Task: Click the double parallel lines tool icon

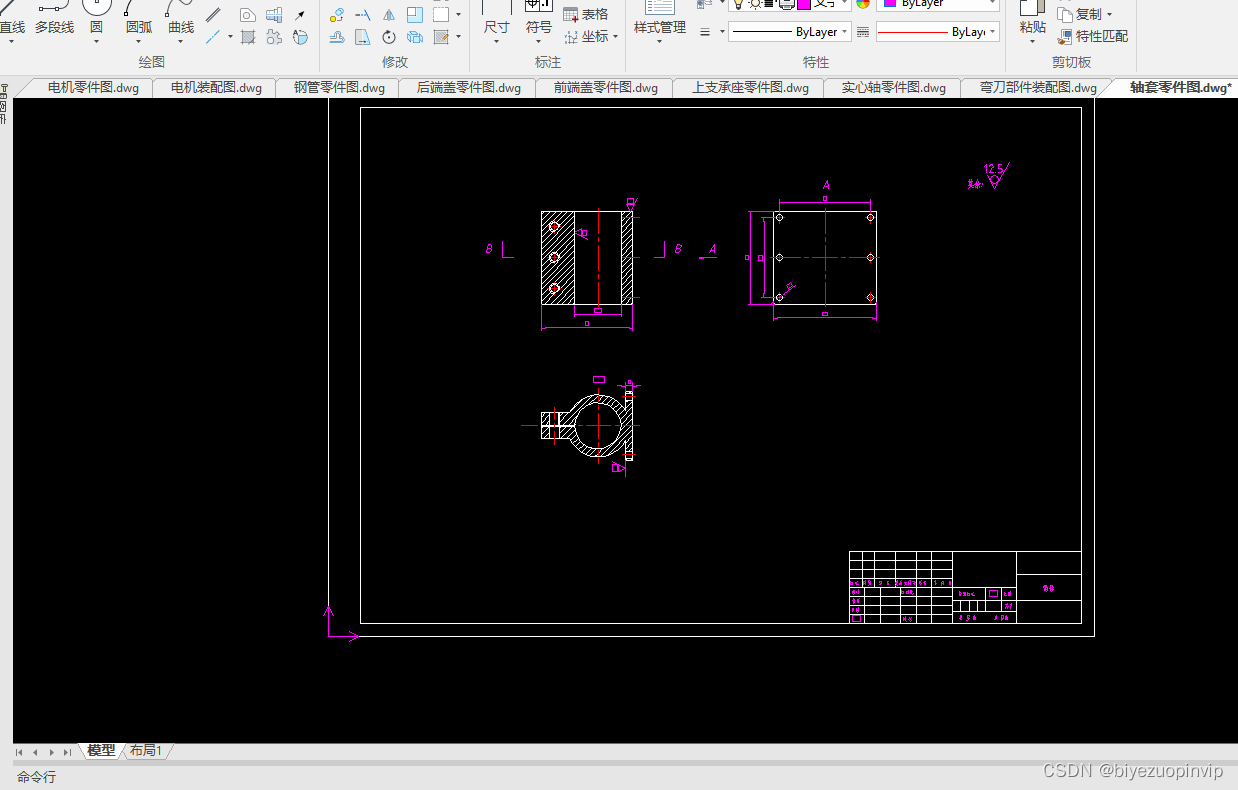Action: [x=213, y=16]
